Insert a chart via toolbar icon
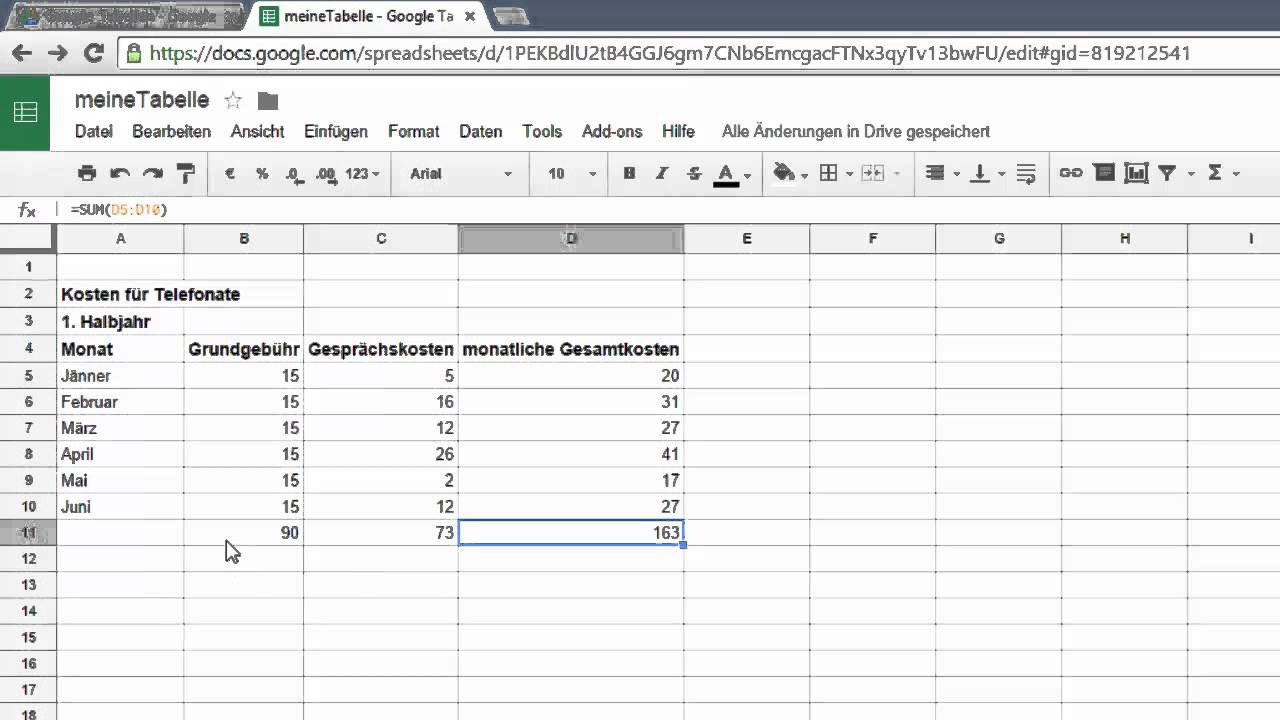 coord(1136,173)
